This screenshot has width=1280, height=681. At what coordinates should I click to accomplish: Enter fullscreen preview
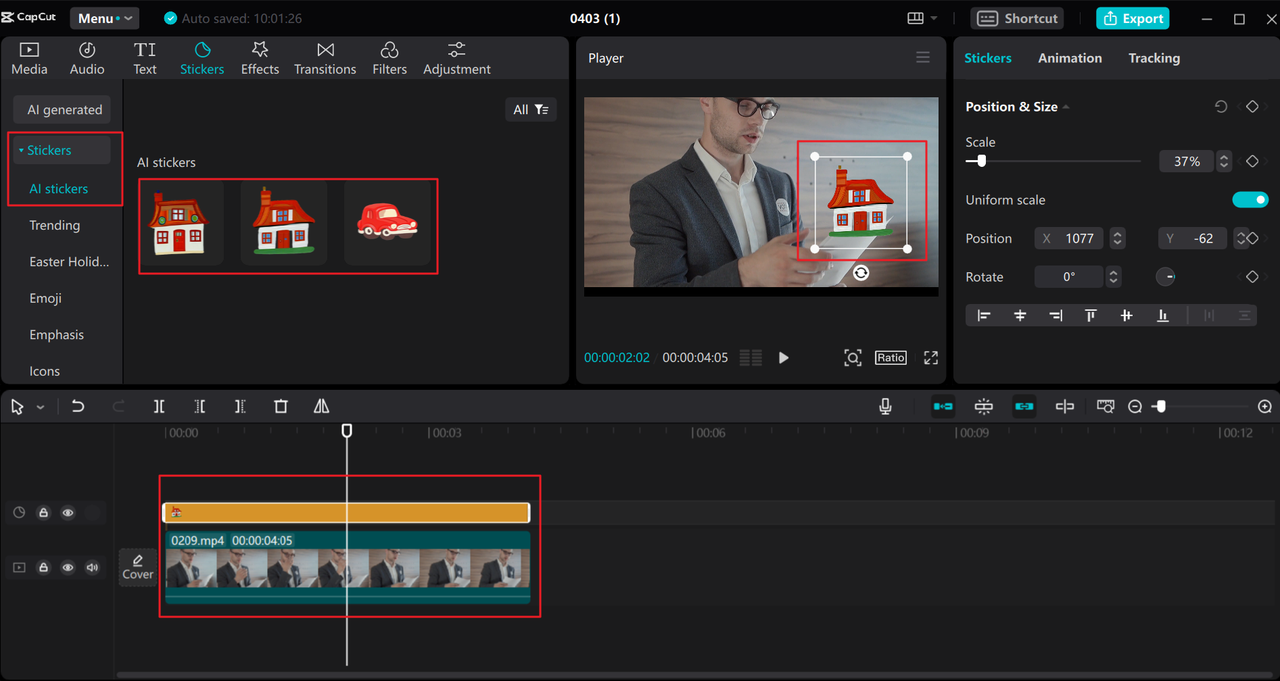(931, 357)
